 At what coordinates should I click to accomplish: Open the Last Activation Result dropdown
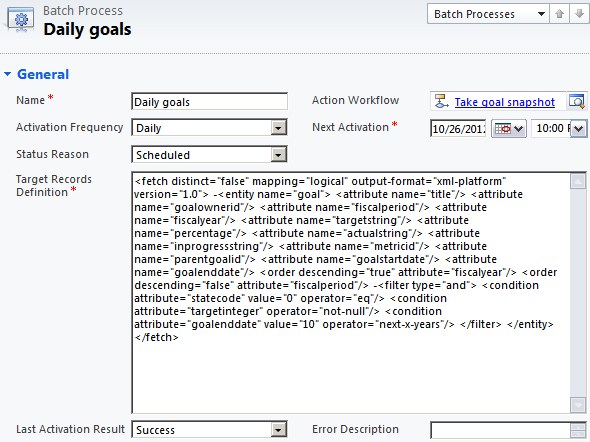pyautogui.click(x=278, y=430)
